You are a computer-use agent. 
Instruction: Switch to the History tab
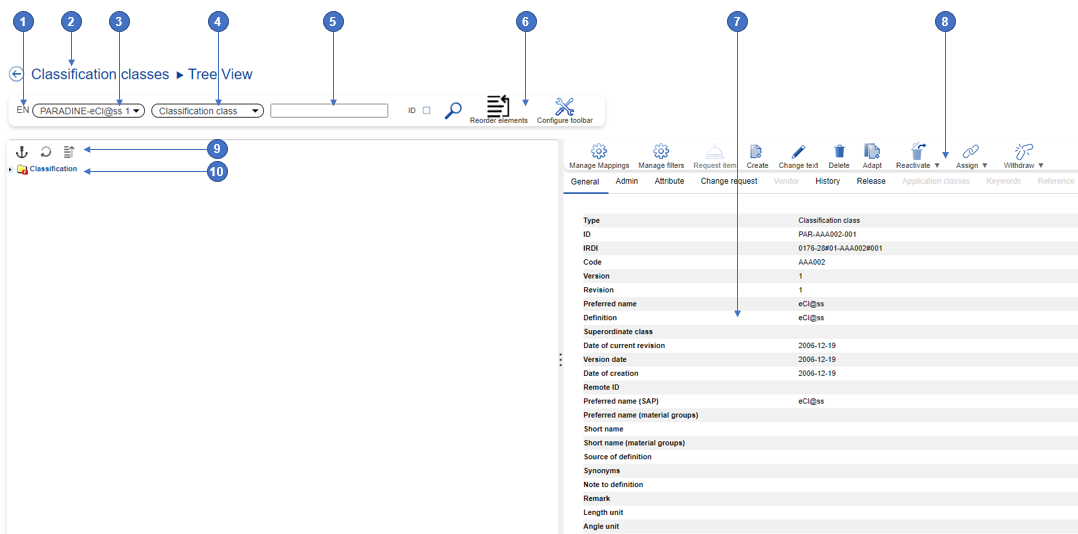827,181
